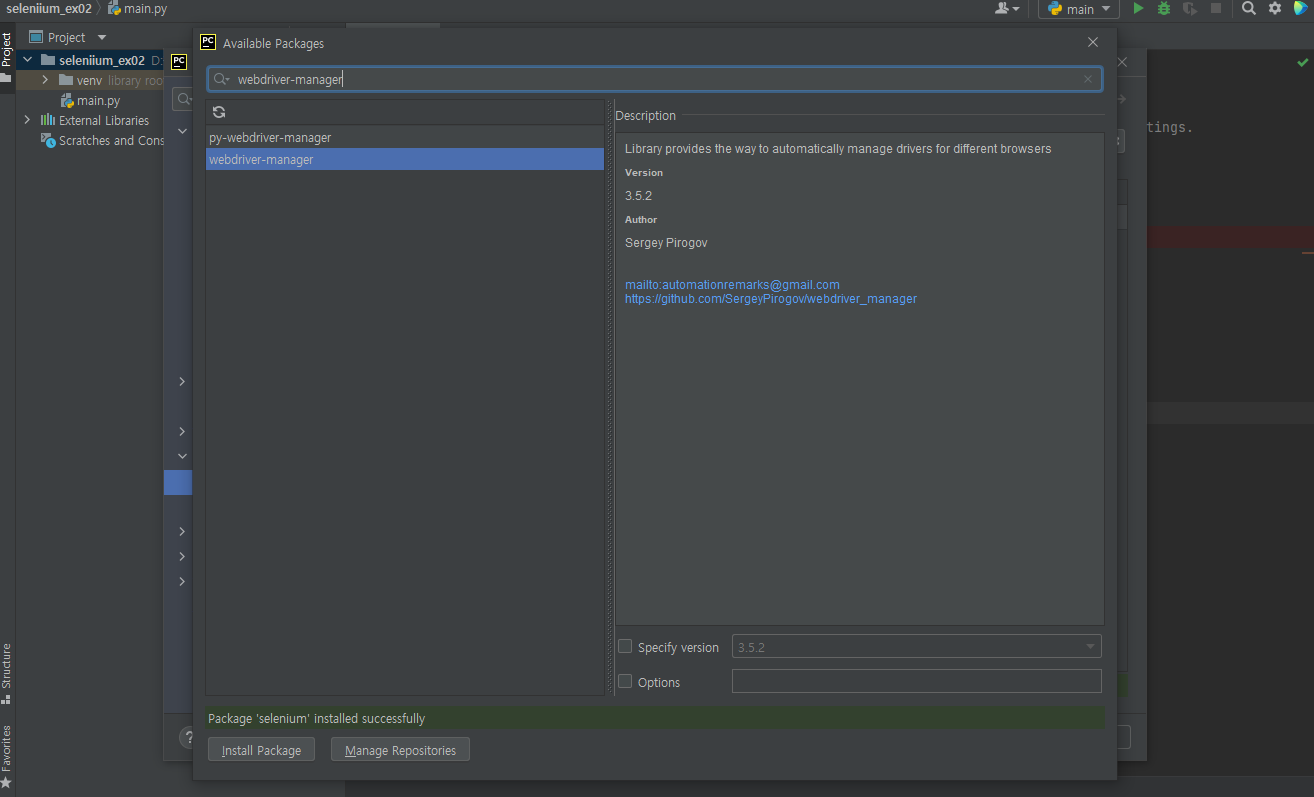Image resolution: width=1314 pixels, height=797 pixels.
Task: Expand the External Libraries node arrow
Action: [27, 120]
